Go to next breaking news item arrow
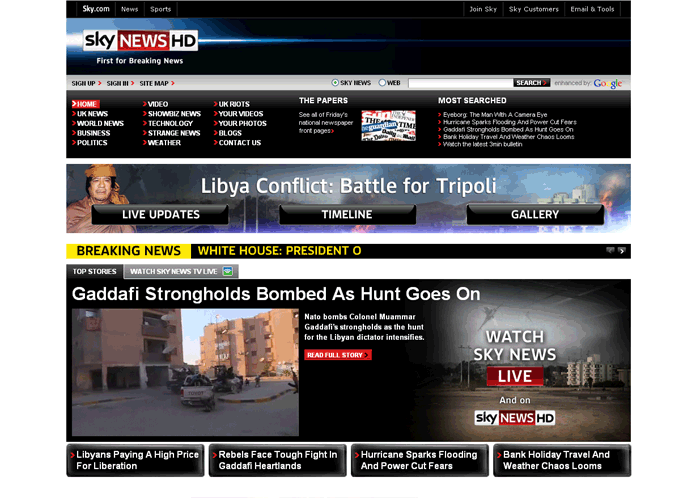 point(621,251)
